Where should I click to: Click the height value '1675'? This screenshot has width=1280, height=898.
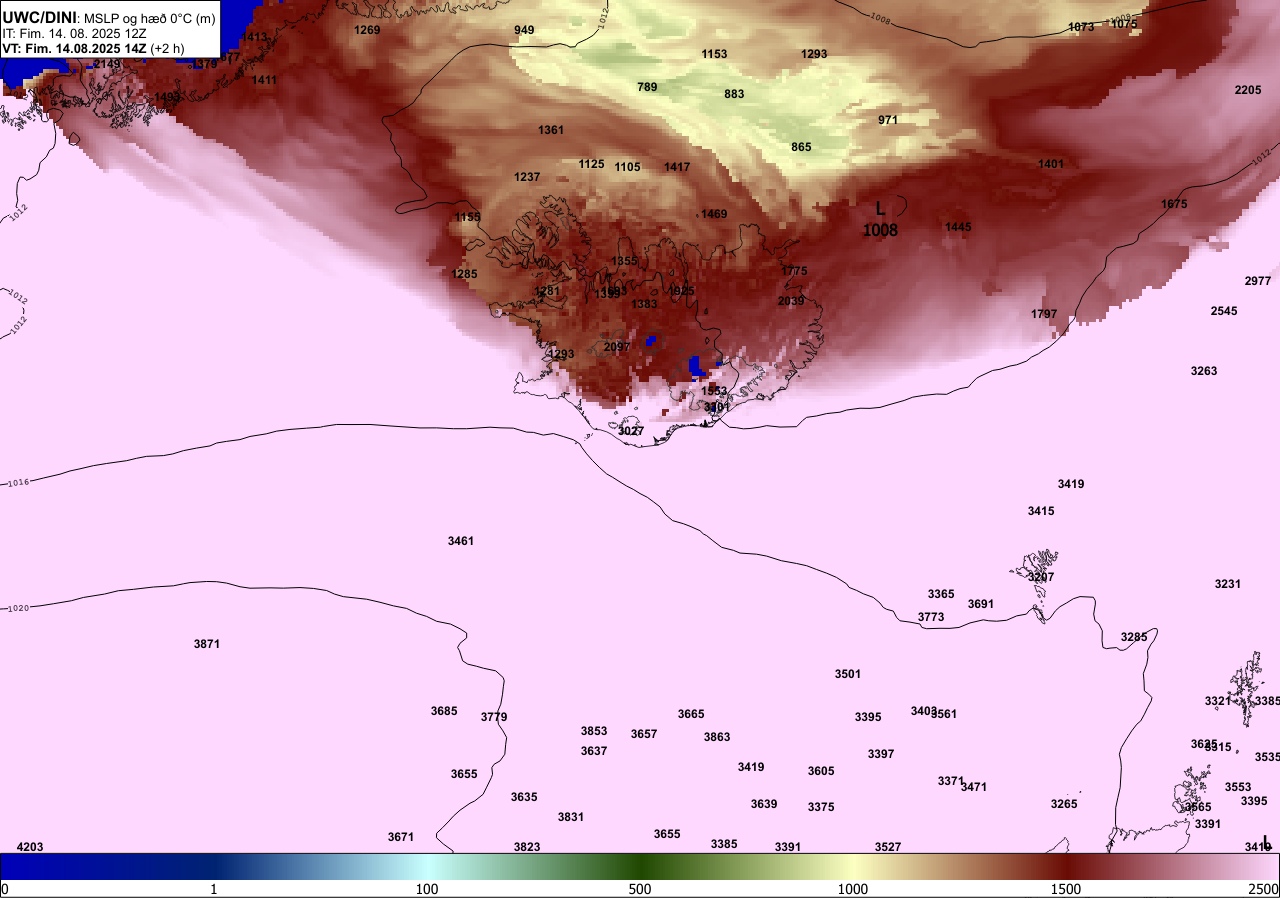pyautogui.click(x=1174, y=204)
